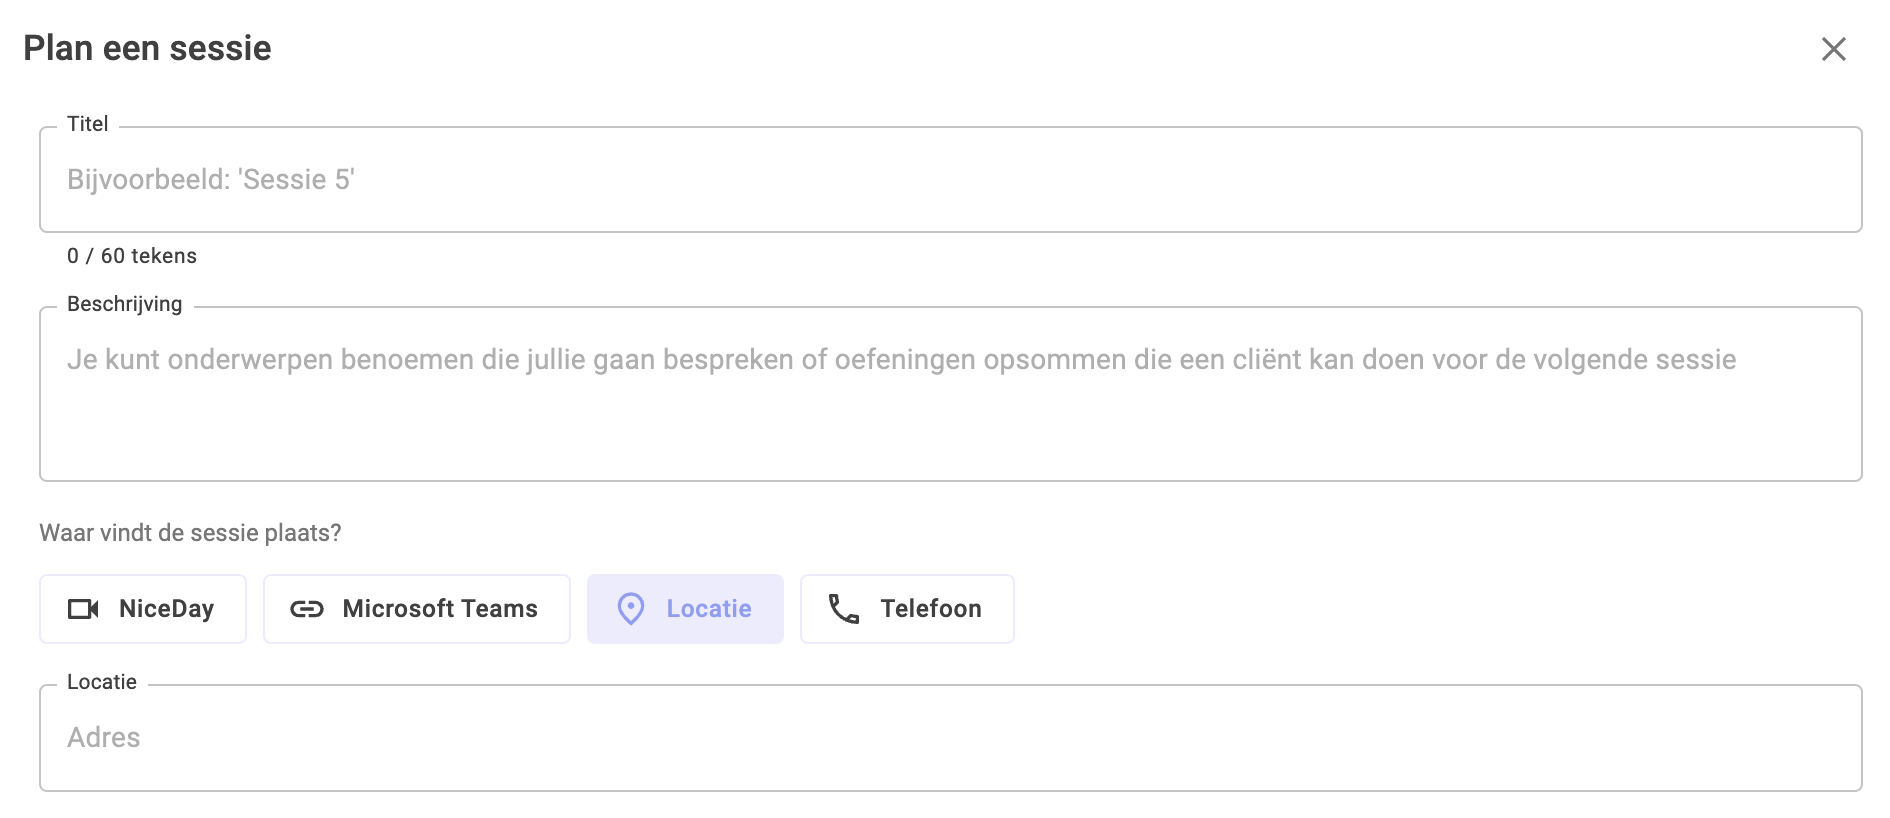Choose Microsoft Teams as session place
1890x818 pixels.
[417, 609]
